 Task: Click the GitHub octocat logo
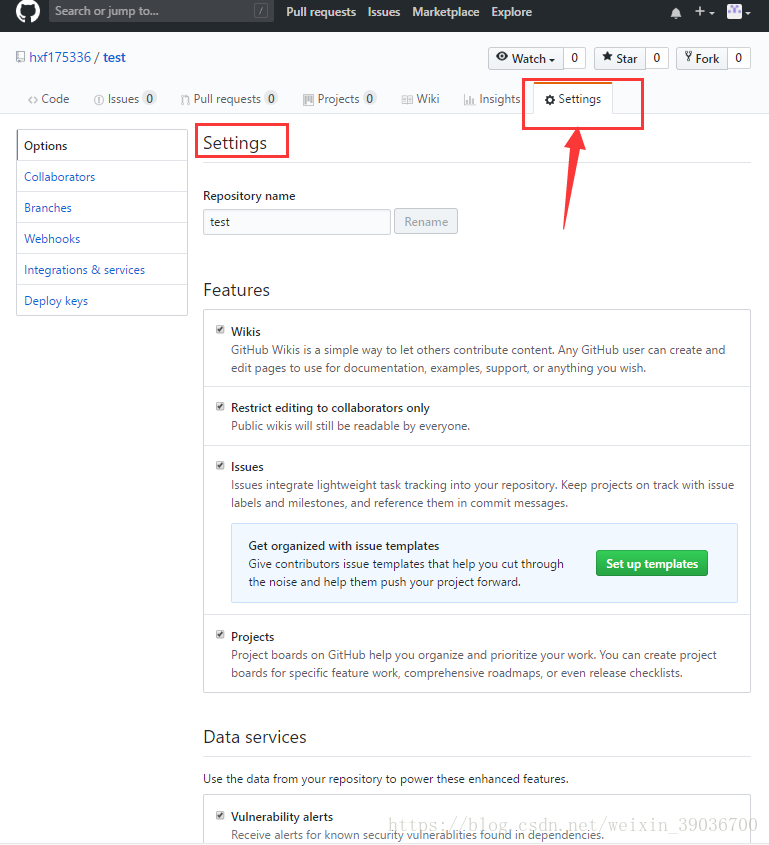(27, 11)
